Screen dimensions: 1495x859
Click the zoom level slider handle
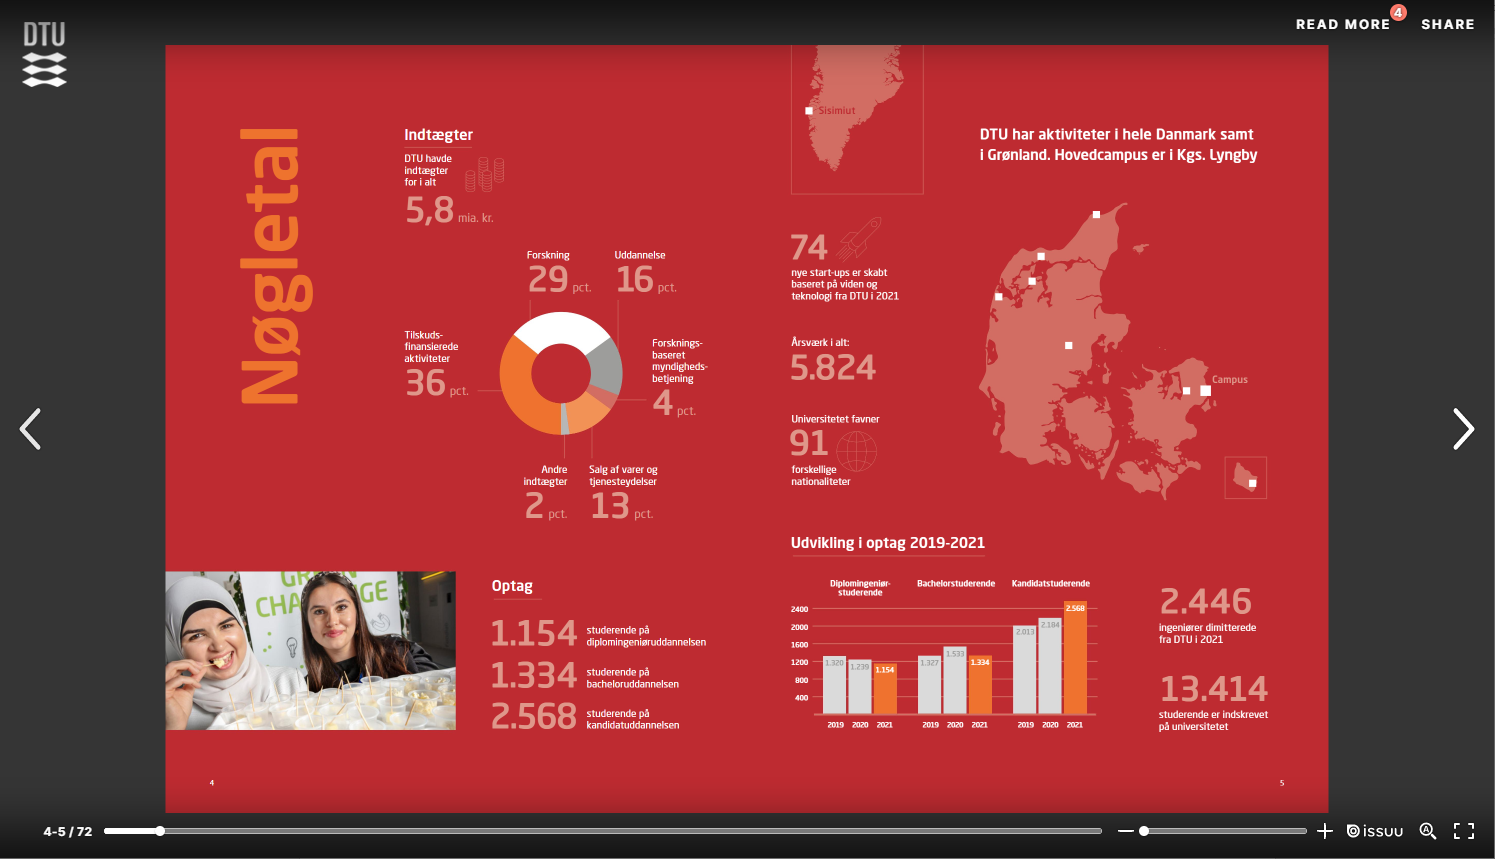click(1144, 831)
